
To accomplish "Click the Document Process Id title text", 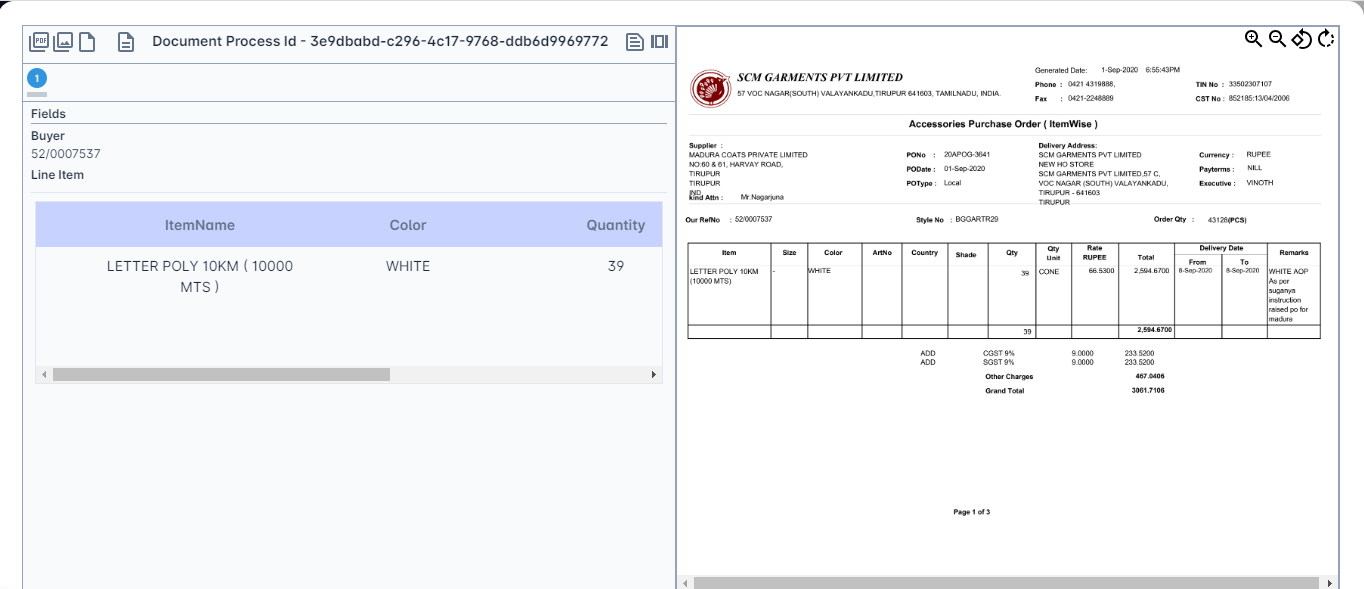I will pyautogui.click(x=380, y=41).
